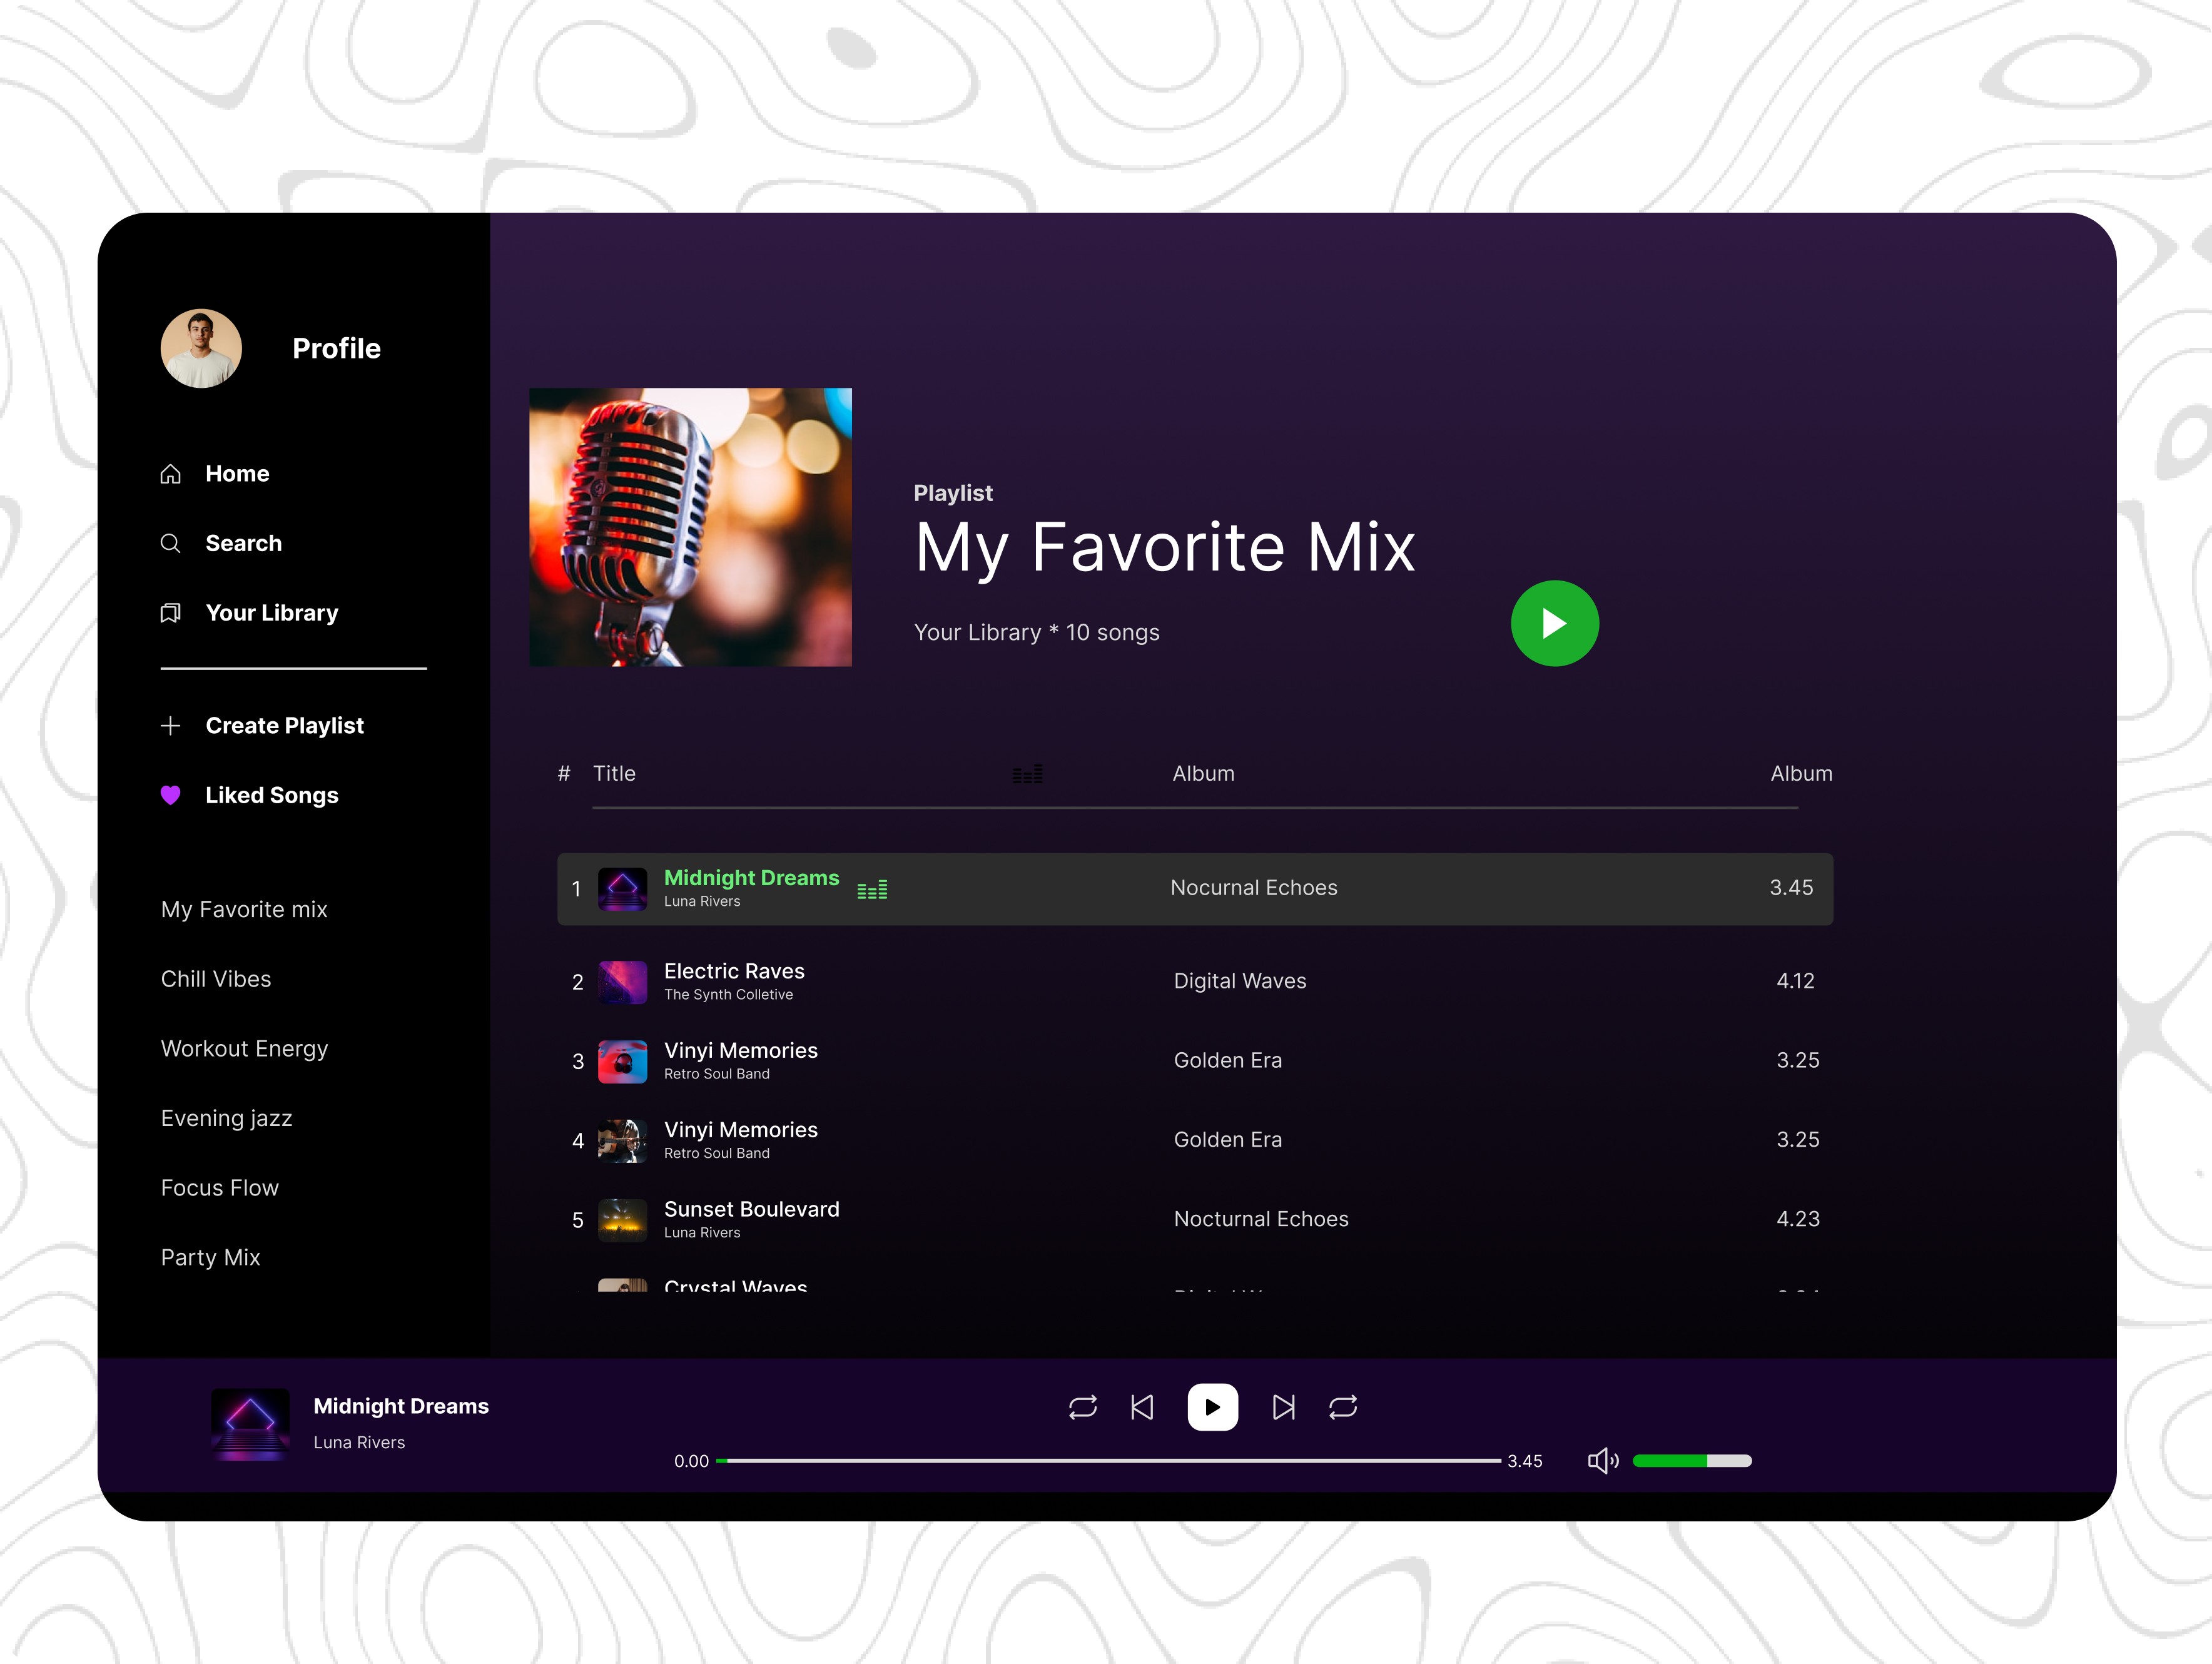Mute the volume speaker icon
Image resolution: width=2212 pixels, height=1664 pixels.
1602,1461
